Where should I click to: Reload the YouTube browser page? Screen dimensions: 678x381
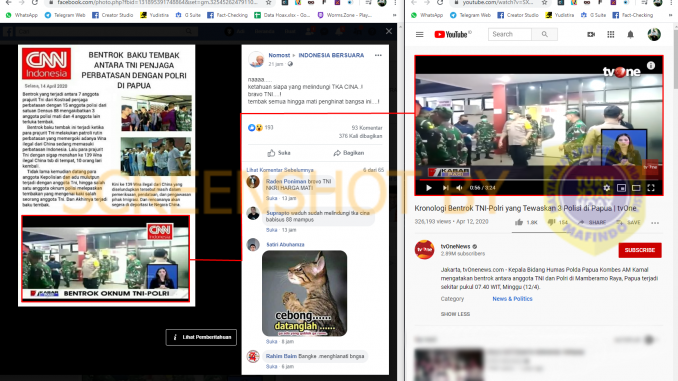(x=440, y=3)
